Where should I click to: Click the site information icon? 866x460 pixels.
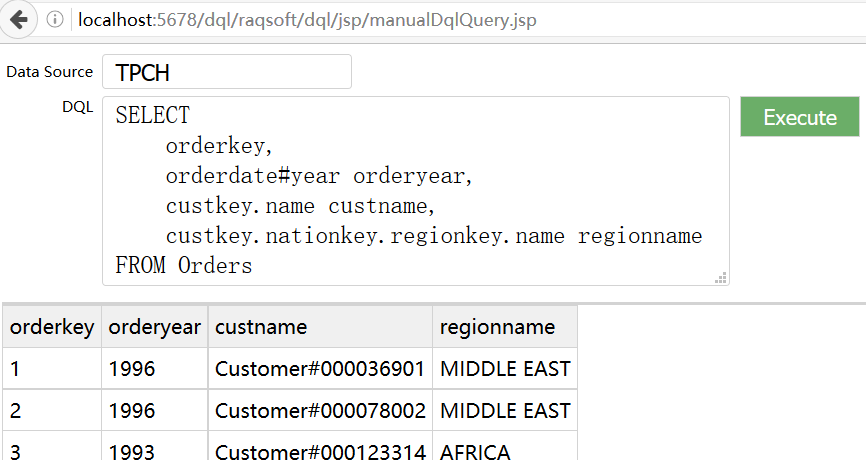55,20
